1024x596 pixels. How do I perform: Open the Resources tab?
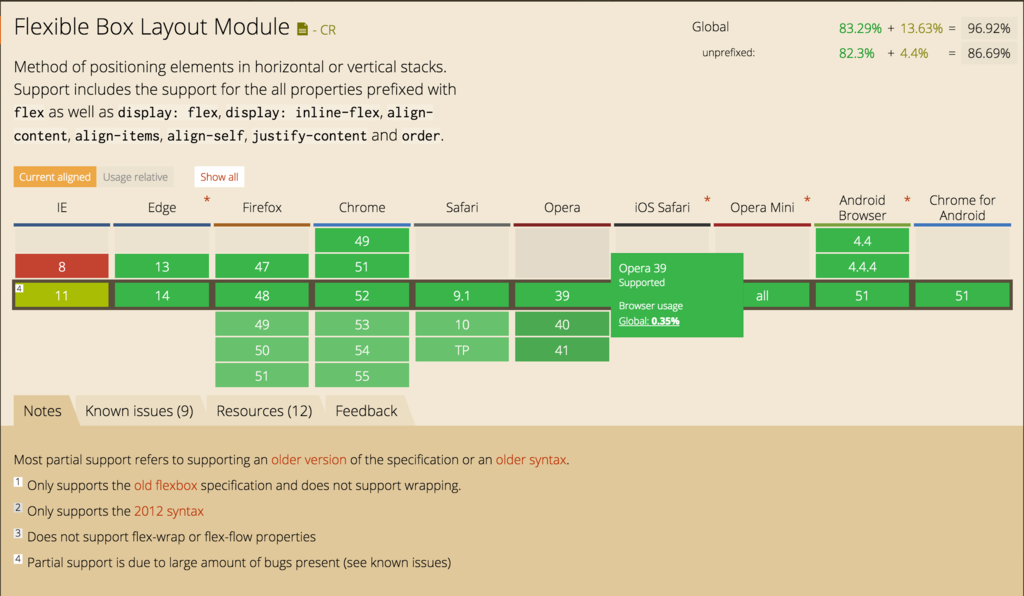pos(263,410)
